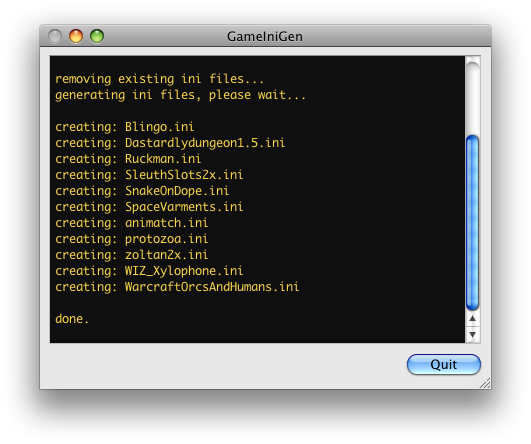Click the SnakeOnDope.ini log line
531x444 pixels.
pyautogui.click(x=142, y=191)
